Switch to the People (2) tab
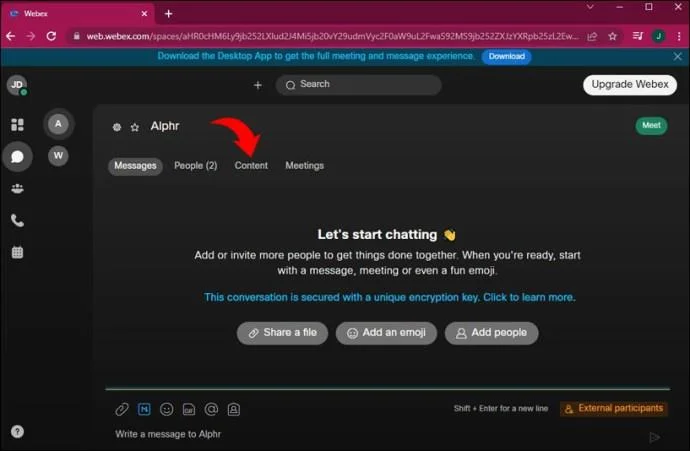690x451 pixels. tap(195, 166)
